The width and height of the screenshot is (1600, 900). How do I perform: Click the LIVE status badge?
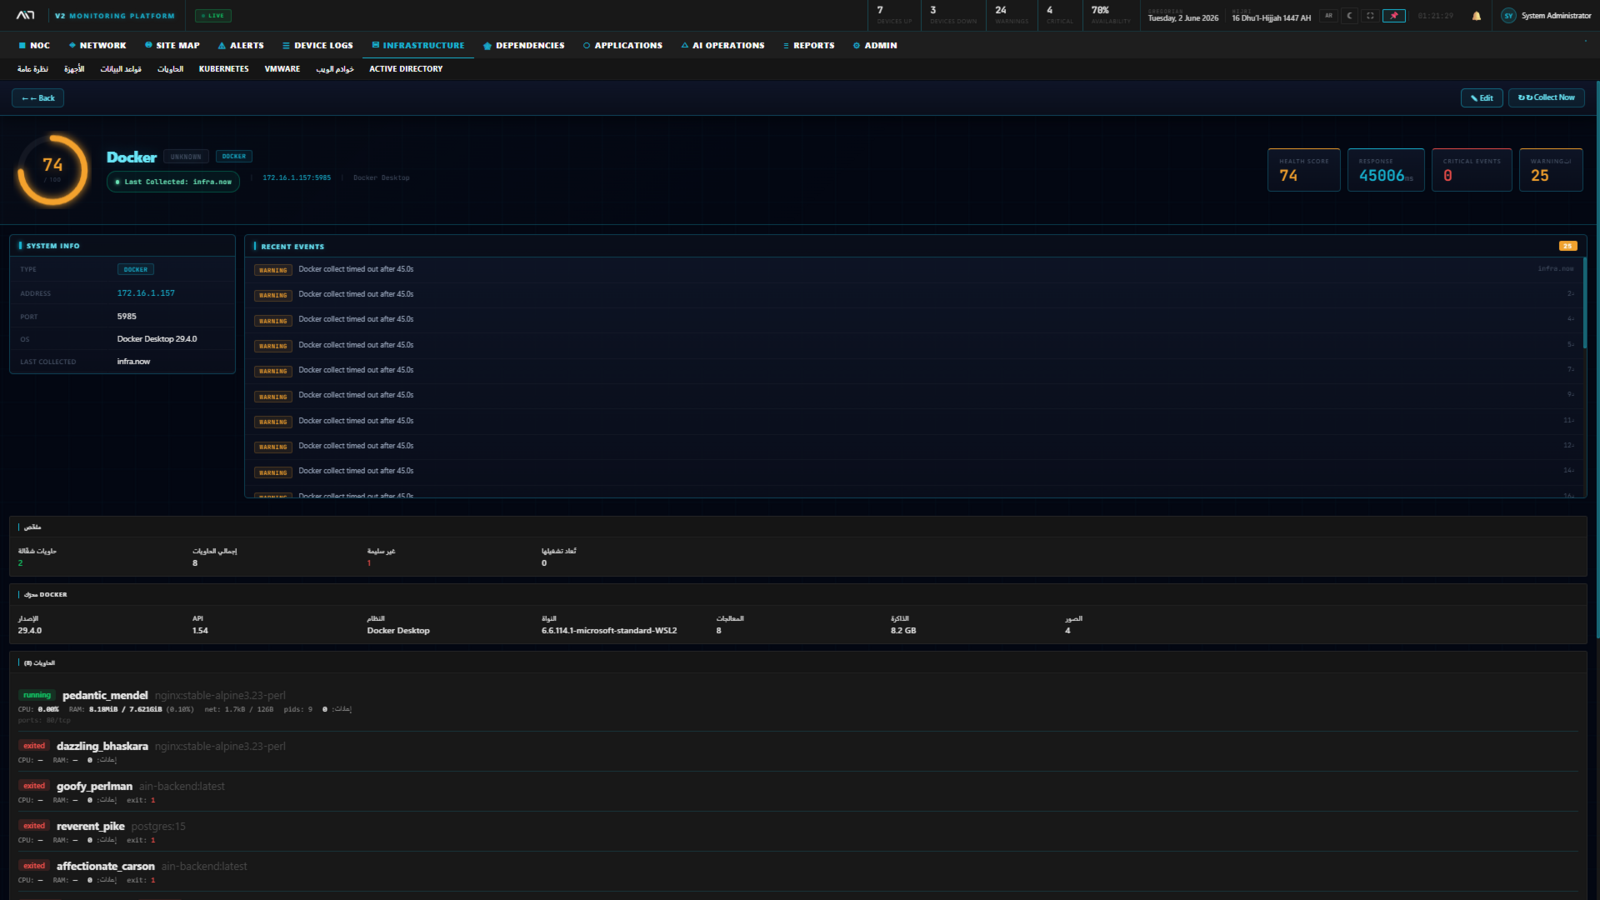tap(213, 16)
